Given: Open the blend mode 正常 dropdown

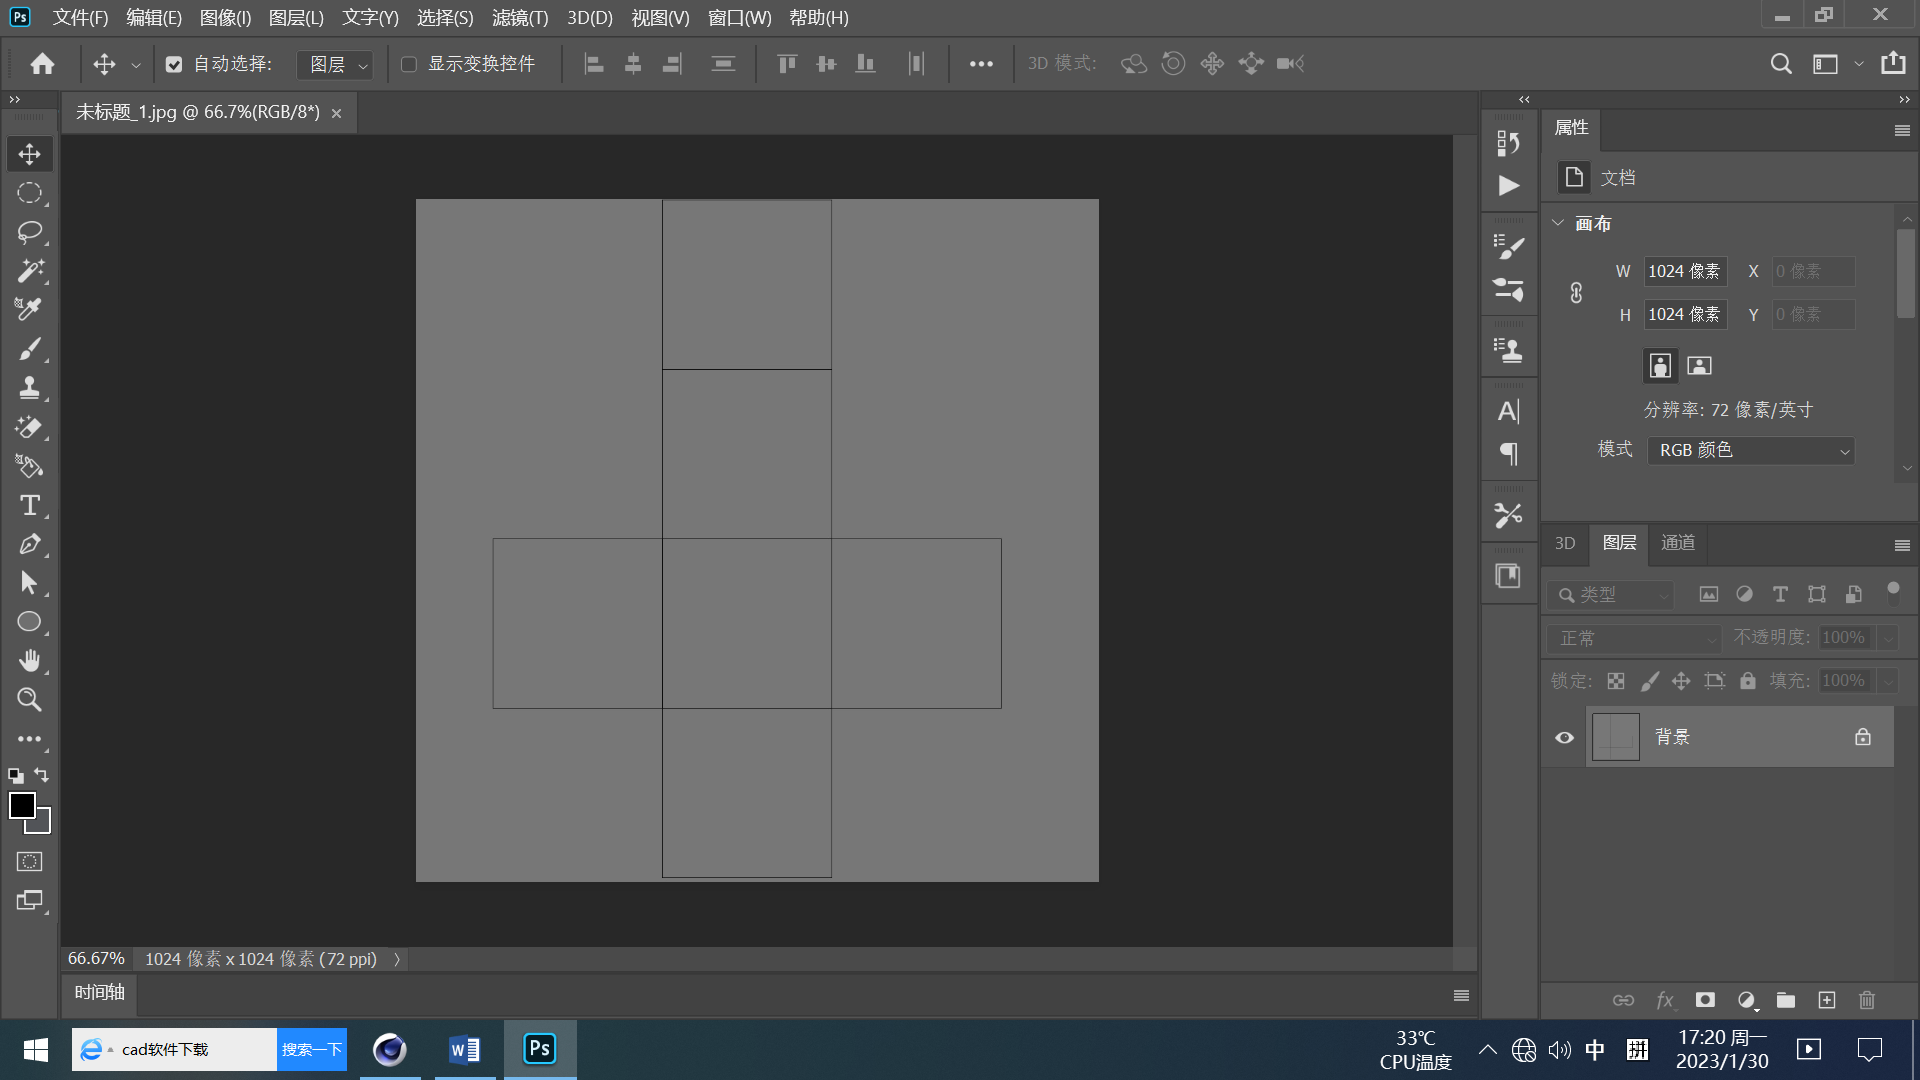Looking at the screenshot, I should point(1634,638).
